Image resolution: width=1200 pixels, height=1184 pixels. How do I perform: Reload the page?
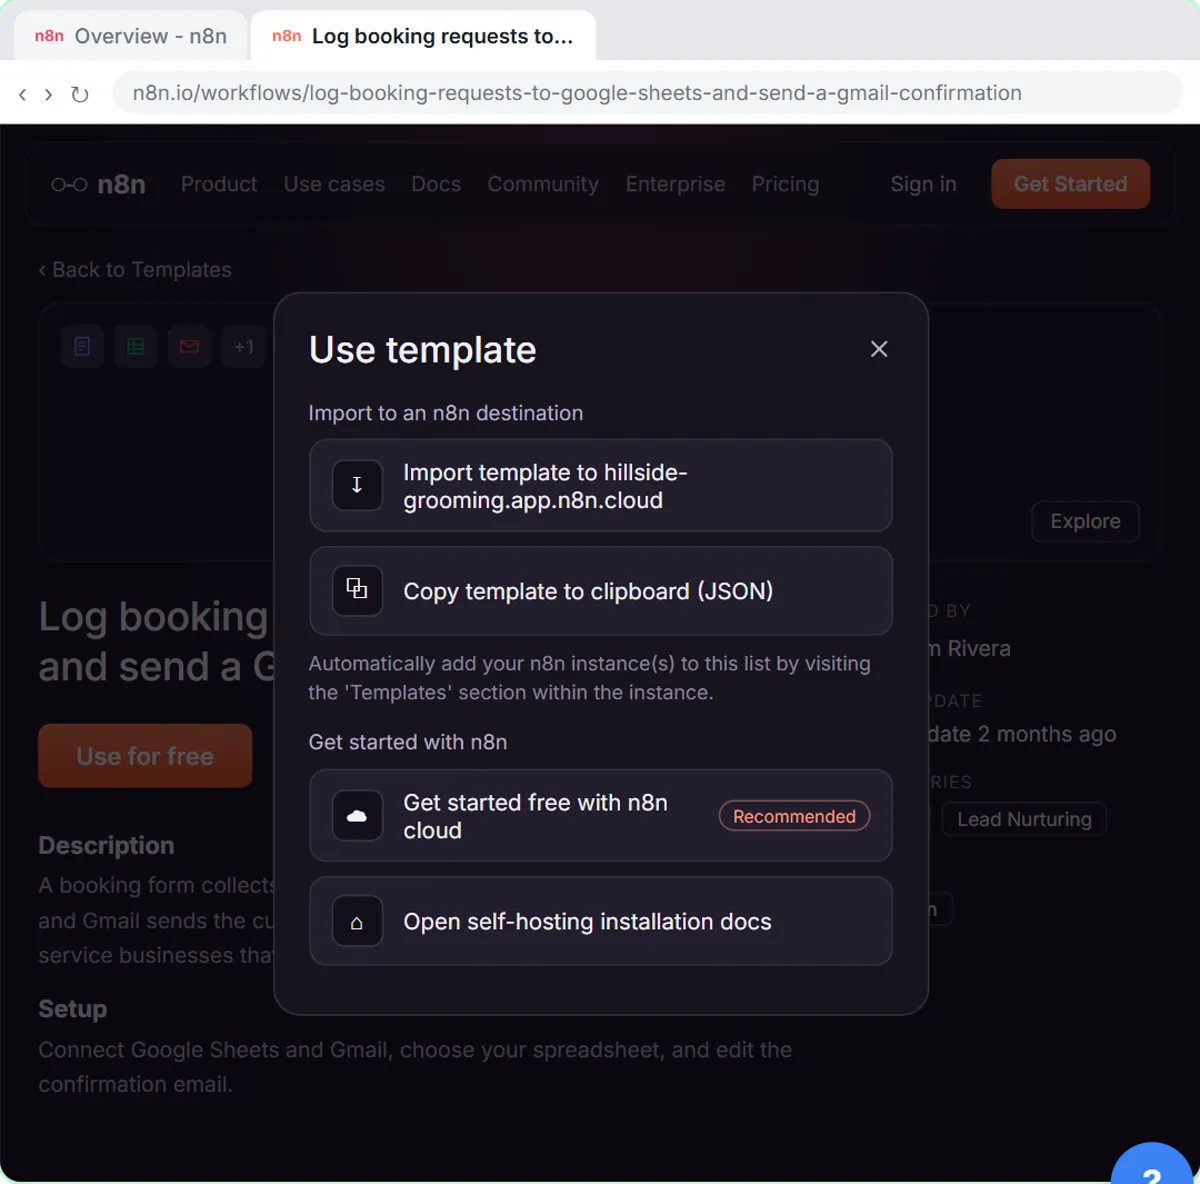point(80,94)
